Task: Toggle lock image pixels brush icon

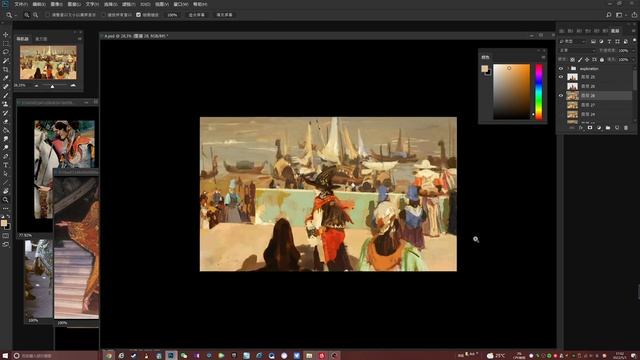Action: click(580, 60)
